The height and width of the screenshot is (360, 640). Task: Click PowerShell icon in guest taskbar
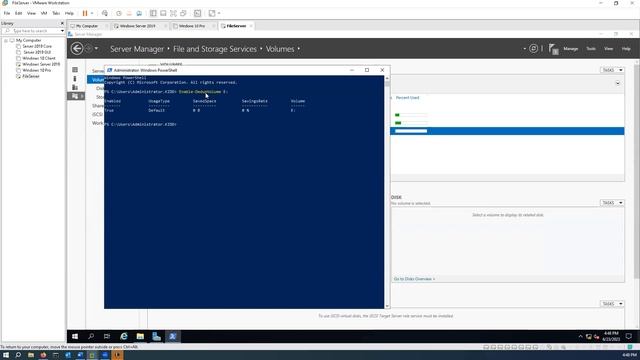[x=173, y=336]
